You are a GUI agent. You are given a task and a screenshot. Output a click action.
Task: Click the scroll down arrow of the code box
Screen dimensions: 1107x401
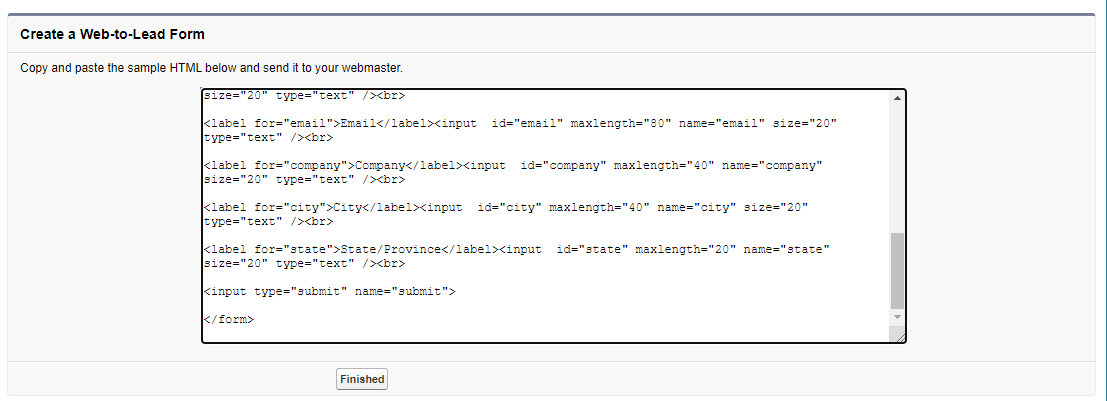coord(897,316)
